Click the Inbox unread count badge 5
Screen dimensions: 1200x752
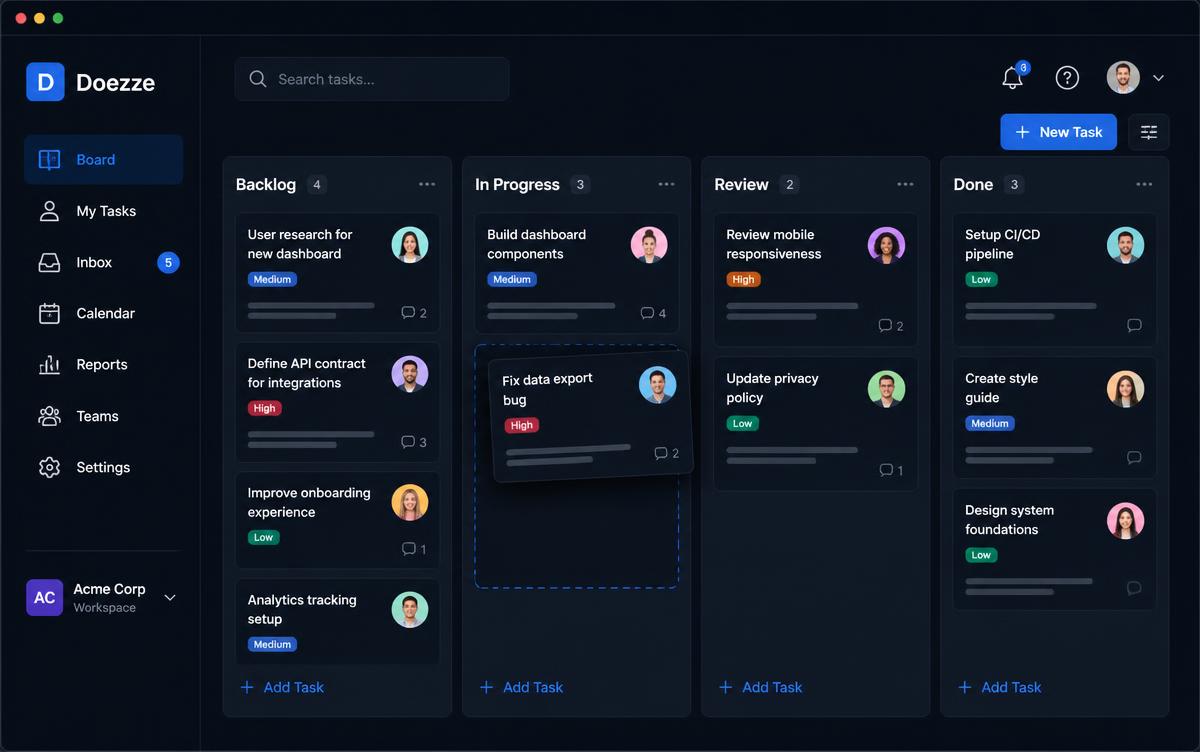click(x=168, y=263)
